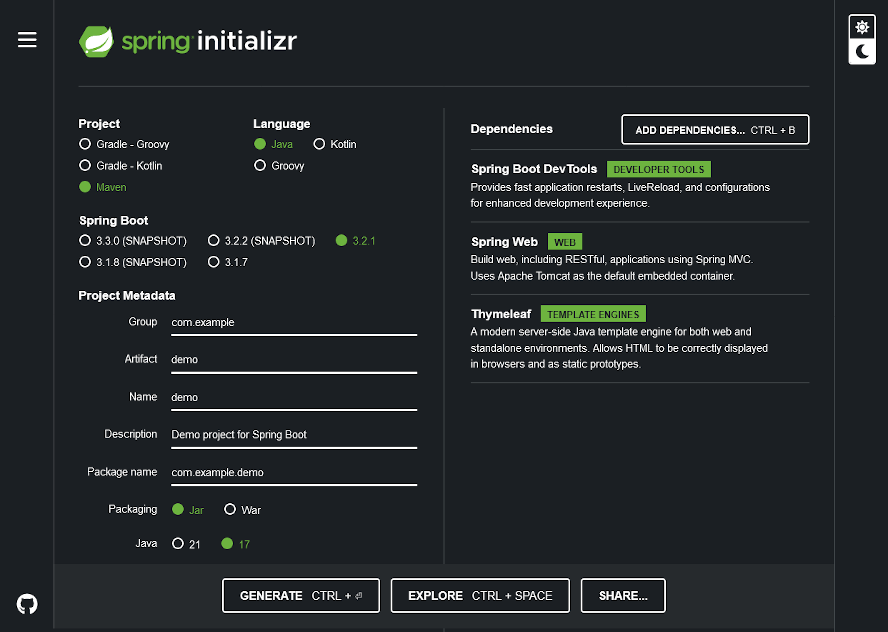Select Spring Boot 3.3.0 (SNAPSHOT)

pyautogui.click(x=133, y=241)
